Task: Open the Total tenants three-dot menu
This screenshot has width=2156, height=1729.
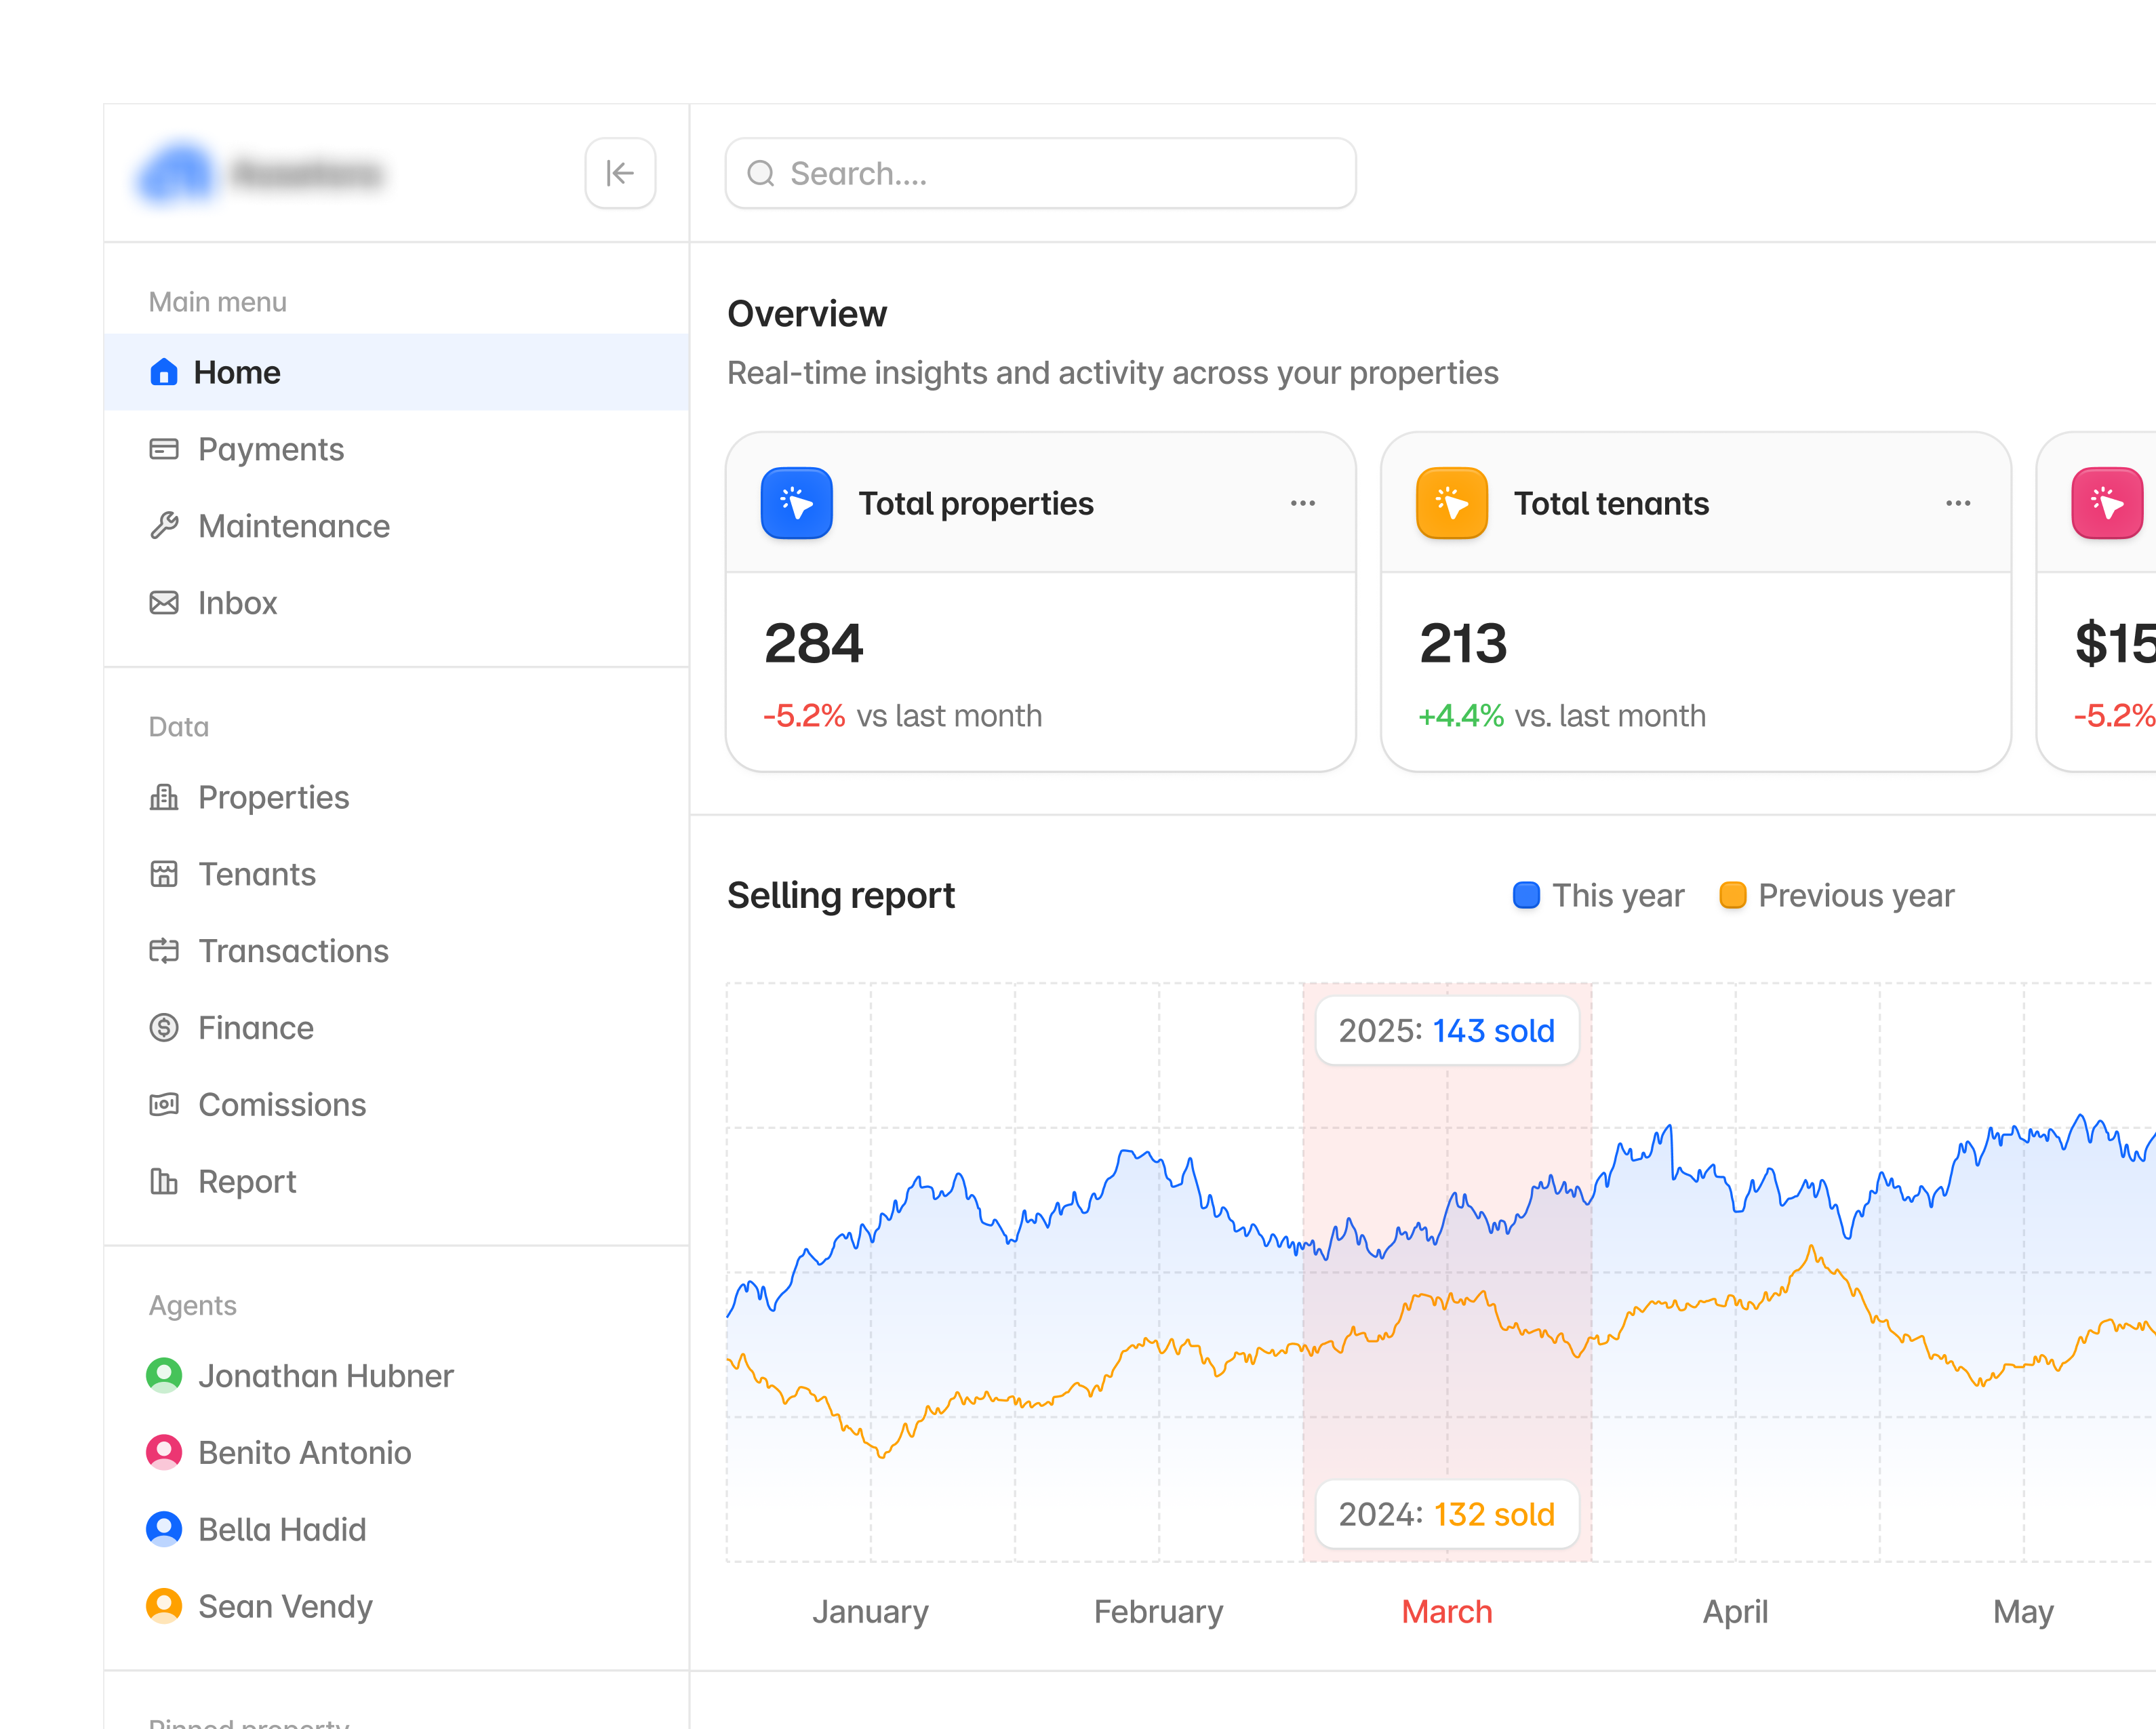Action: [1958, 503]
